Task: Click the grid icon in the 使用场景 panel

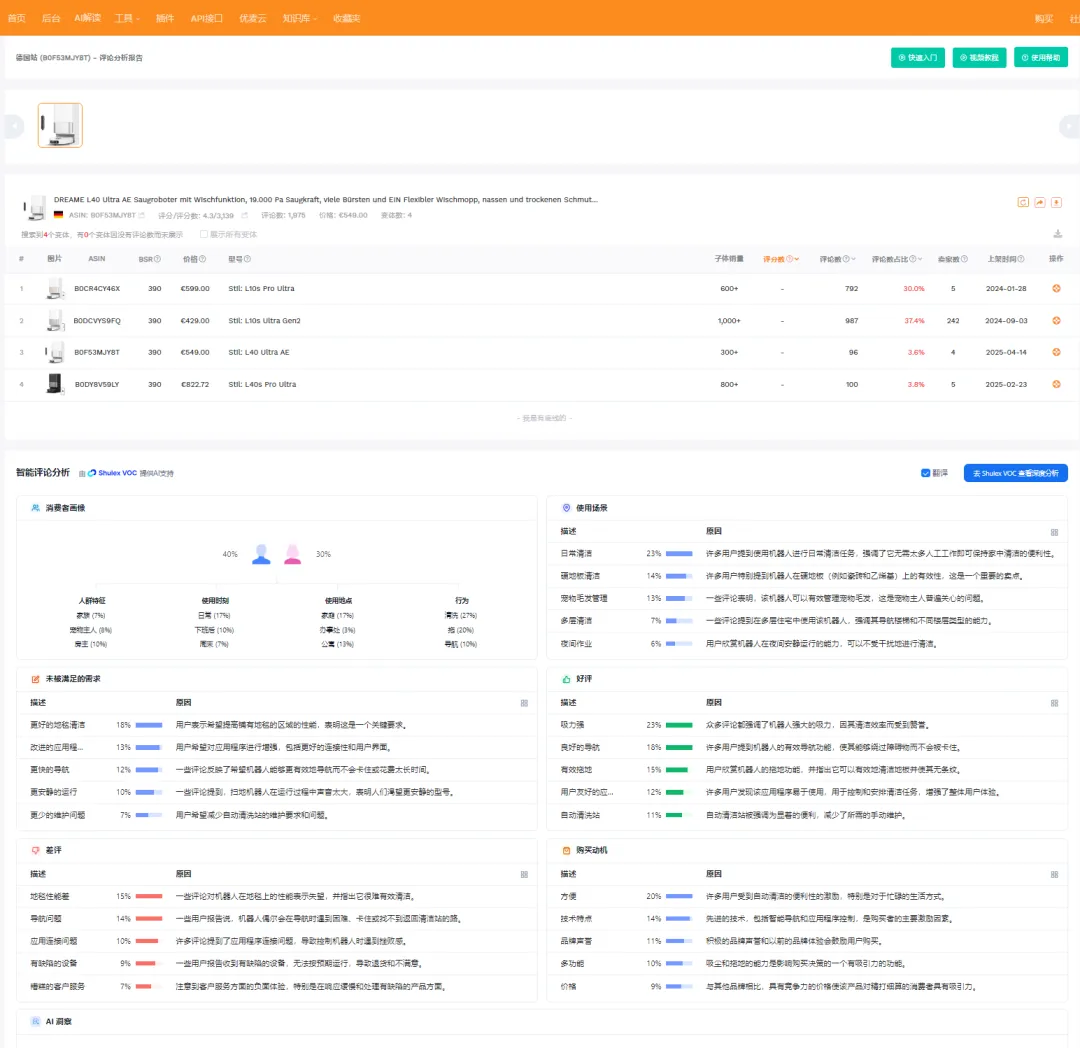Action: pyautogui.click(x=1054, y=532)
